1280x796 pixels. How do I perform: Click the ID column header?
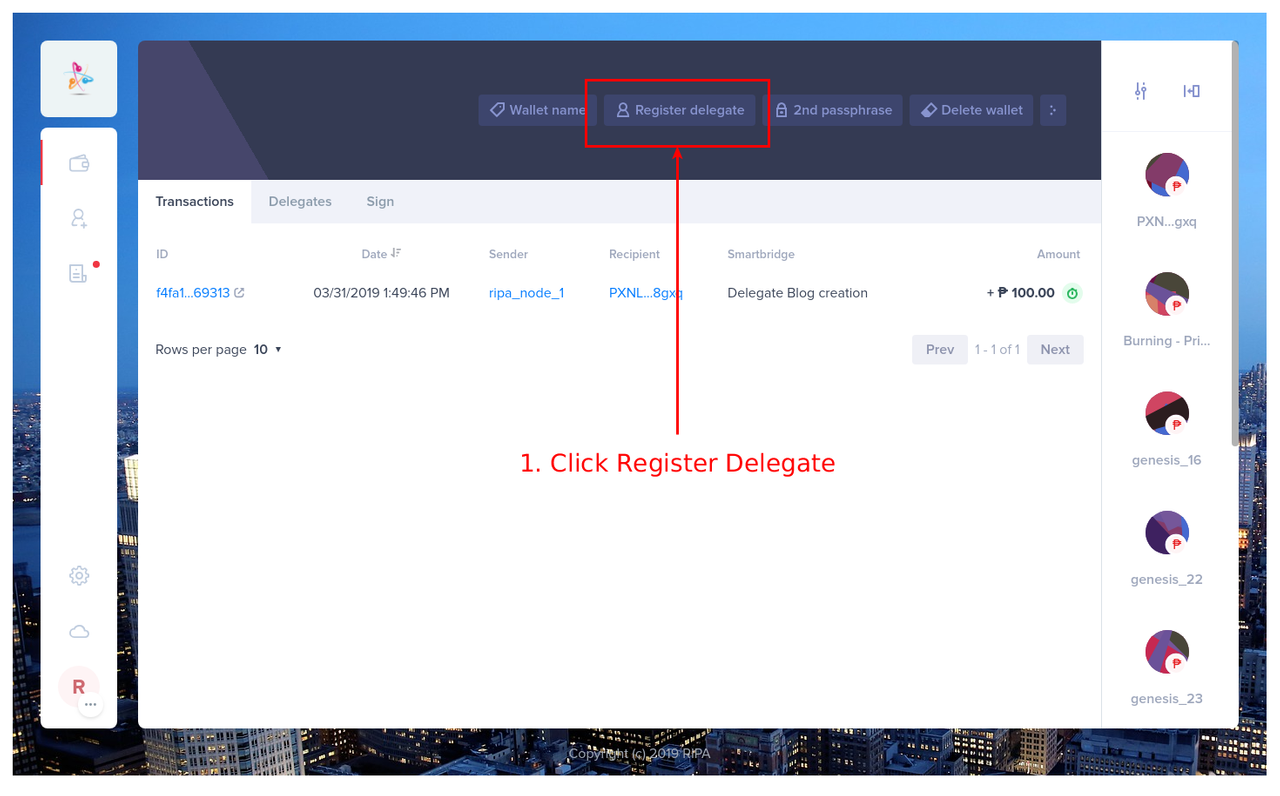(x=162, y=254)
